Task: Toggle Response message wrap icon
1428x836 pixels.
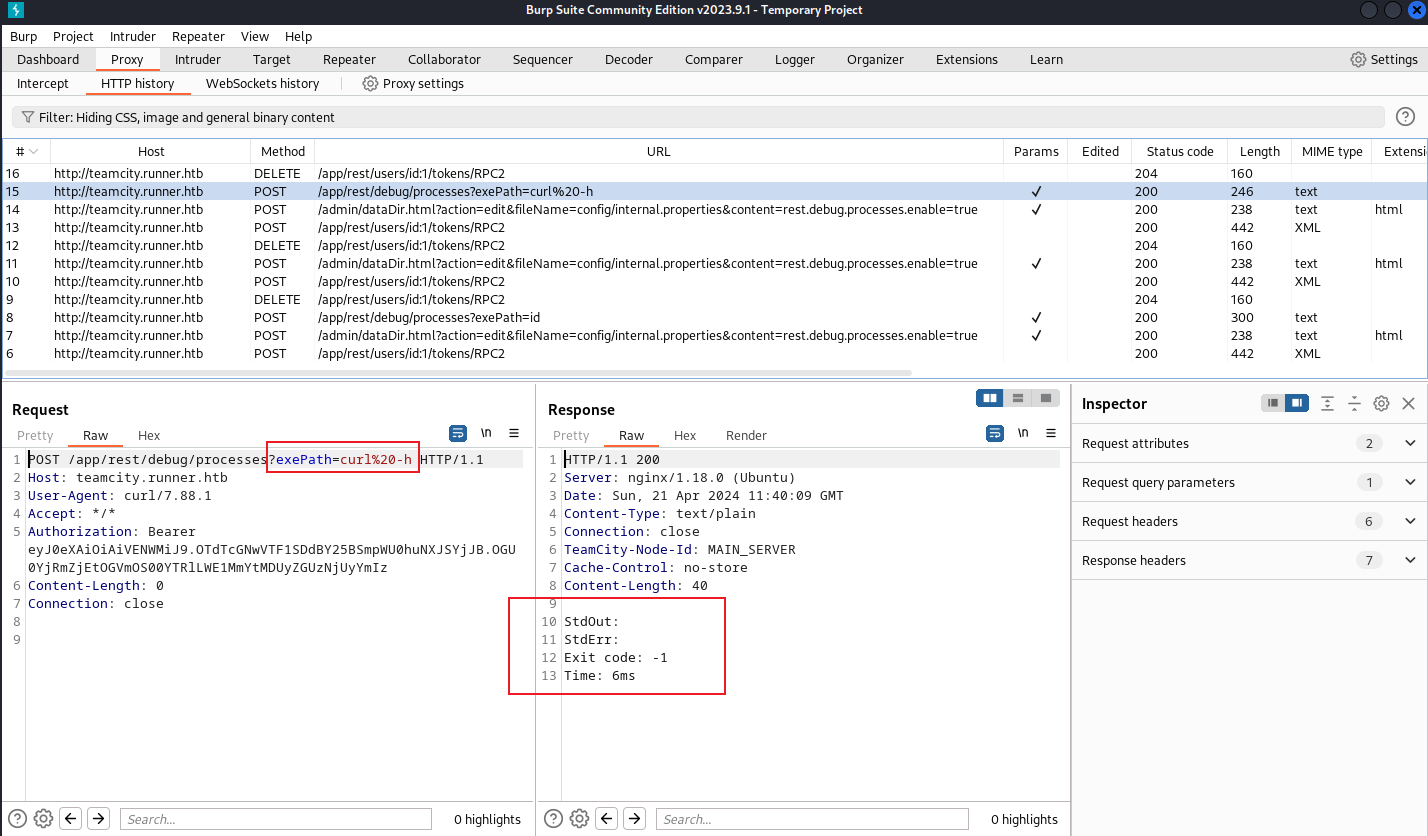Action: click(995, 433)
